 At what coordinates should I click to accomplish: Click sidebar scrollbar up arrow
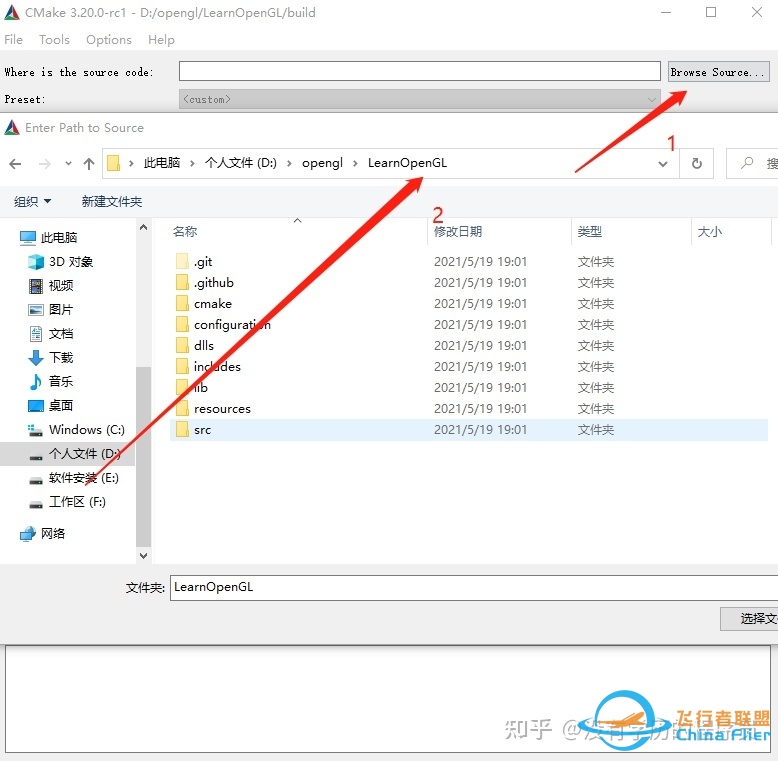[143, 227]
